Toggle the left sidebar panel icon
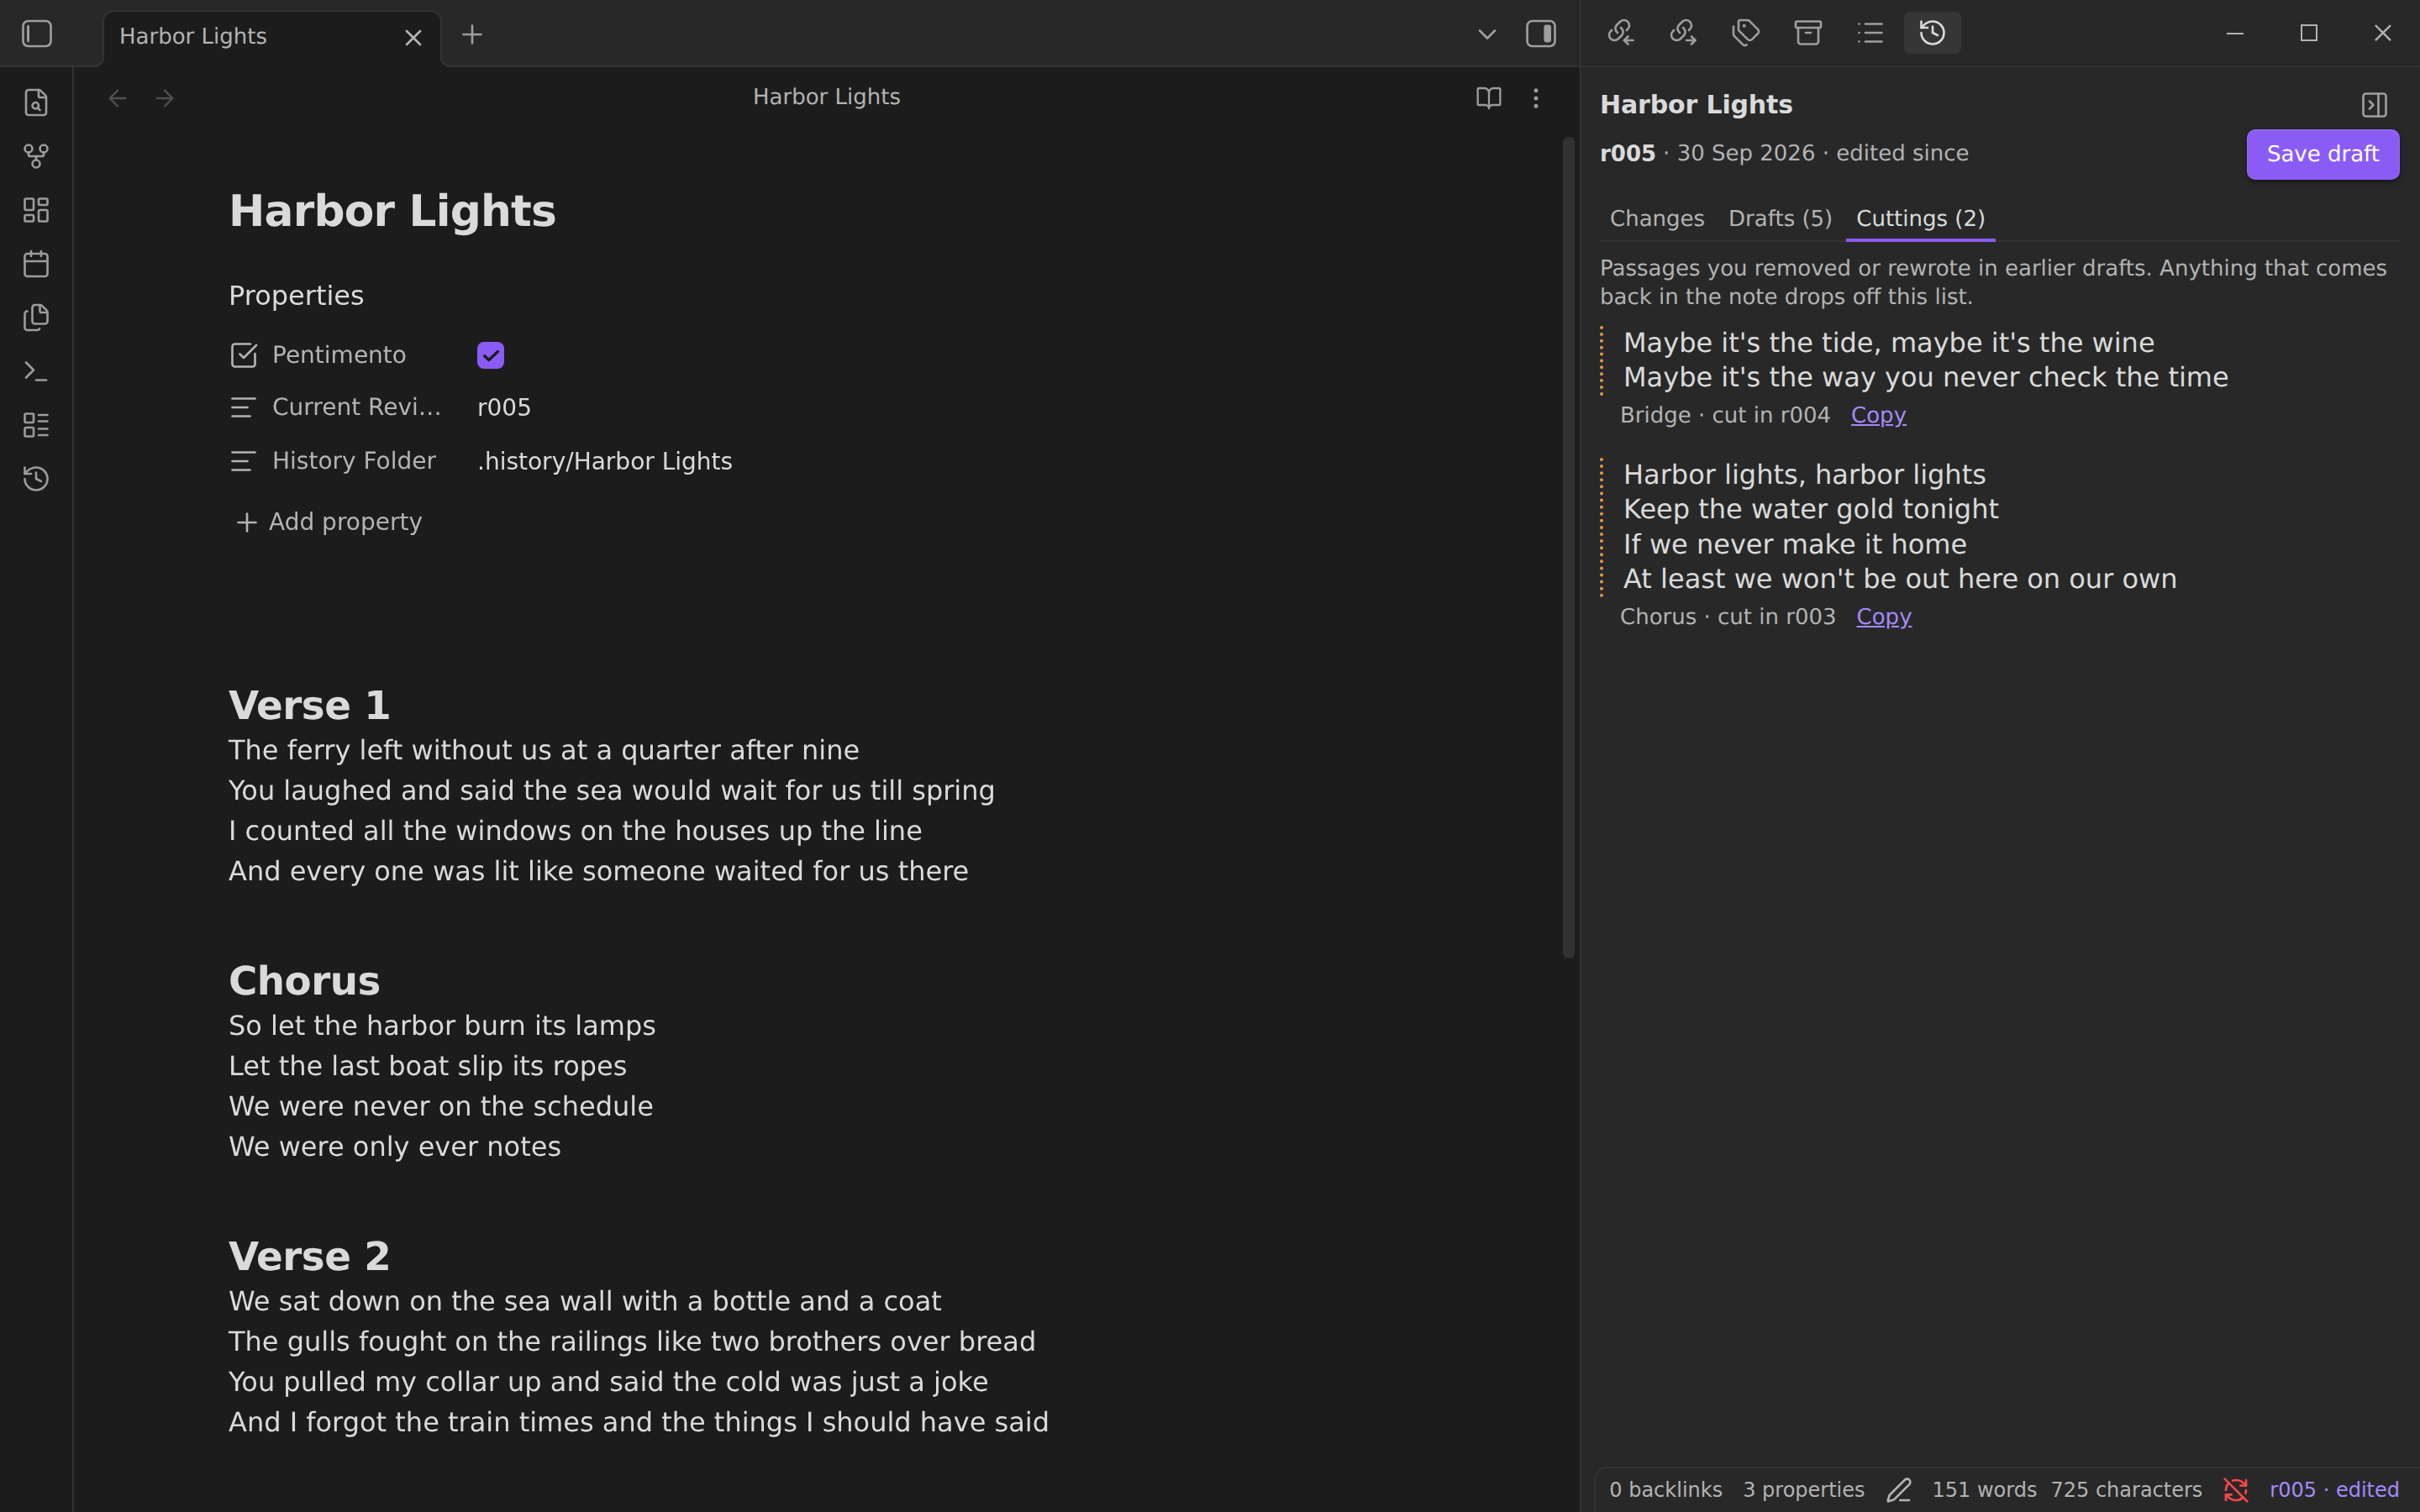The height and width of the screenshot is (1512, 2420). [37, 34]
